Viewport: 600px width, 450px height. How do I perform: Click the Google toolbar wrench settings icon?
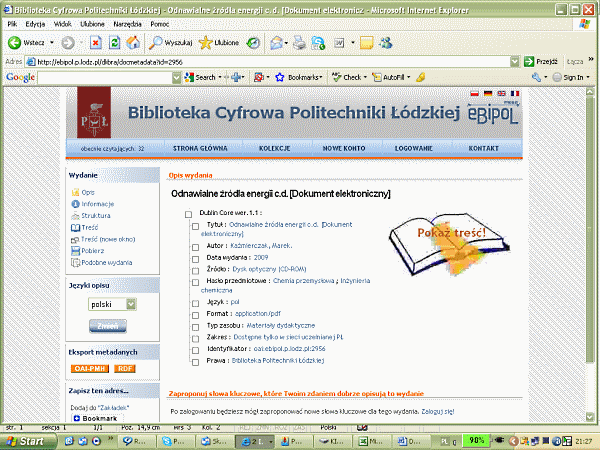click(536, 77)
